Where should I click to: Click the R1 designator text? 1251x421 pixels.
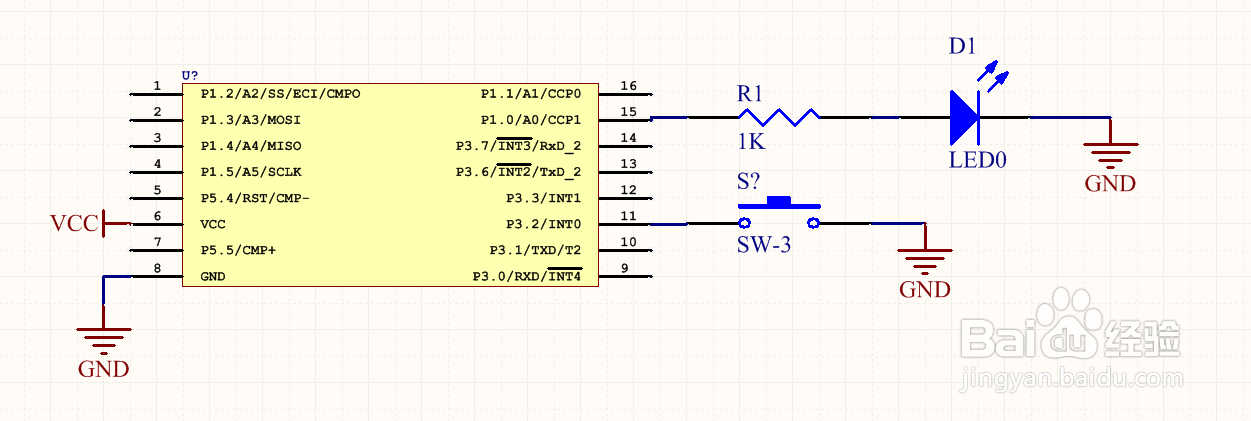(750, 94)
